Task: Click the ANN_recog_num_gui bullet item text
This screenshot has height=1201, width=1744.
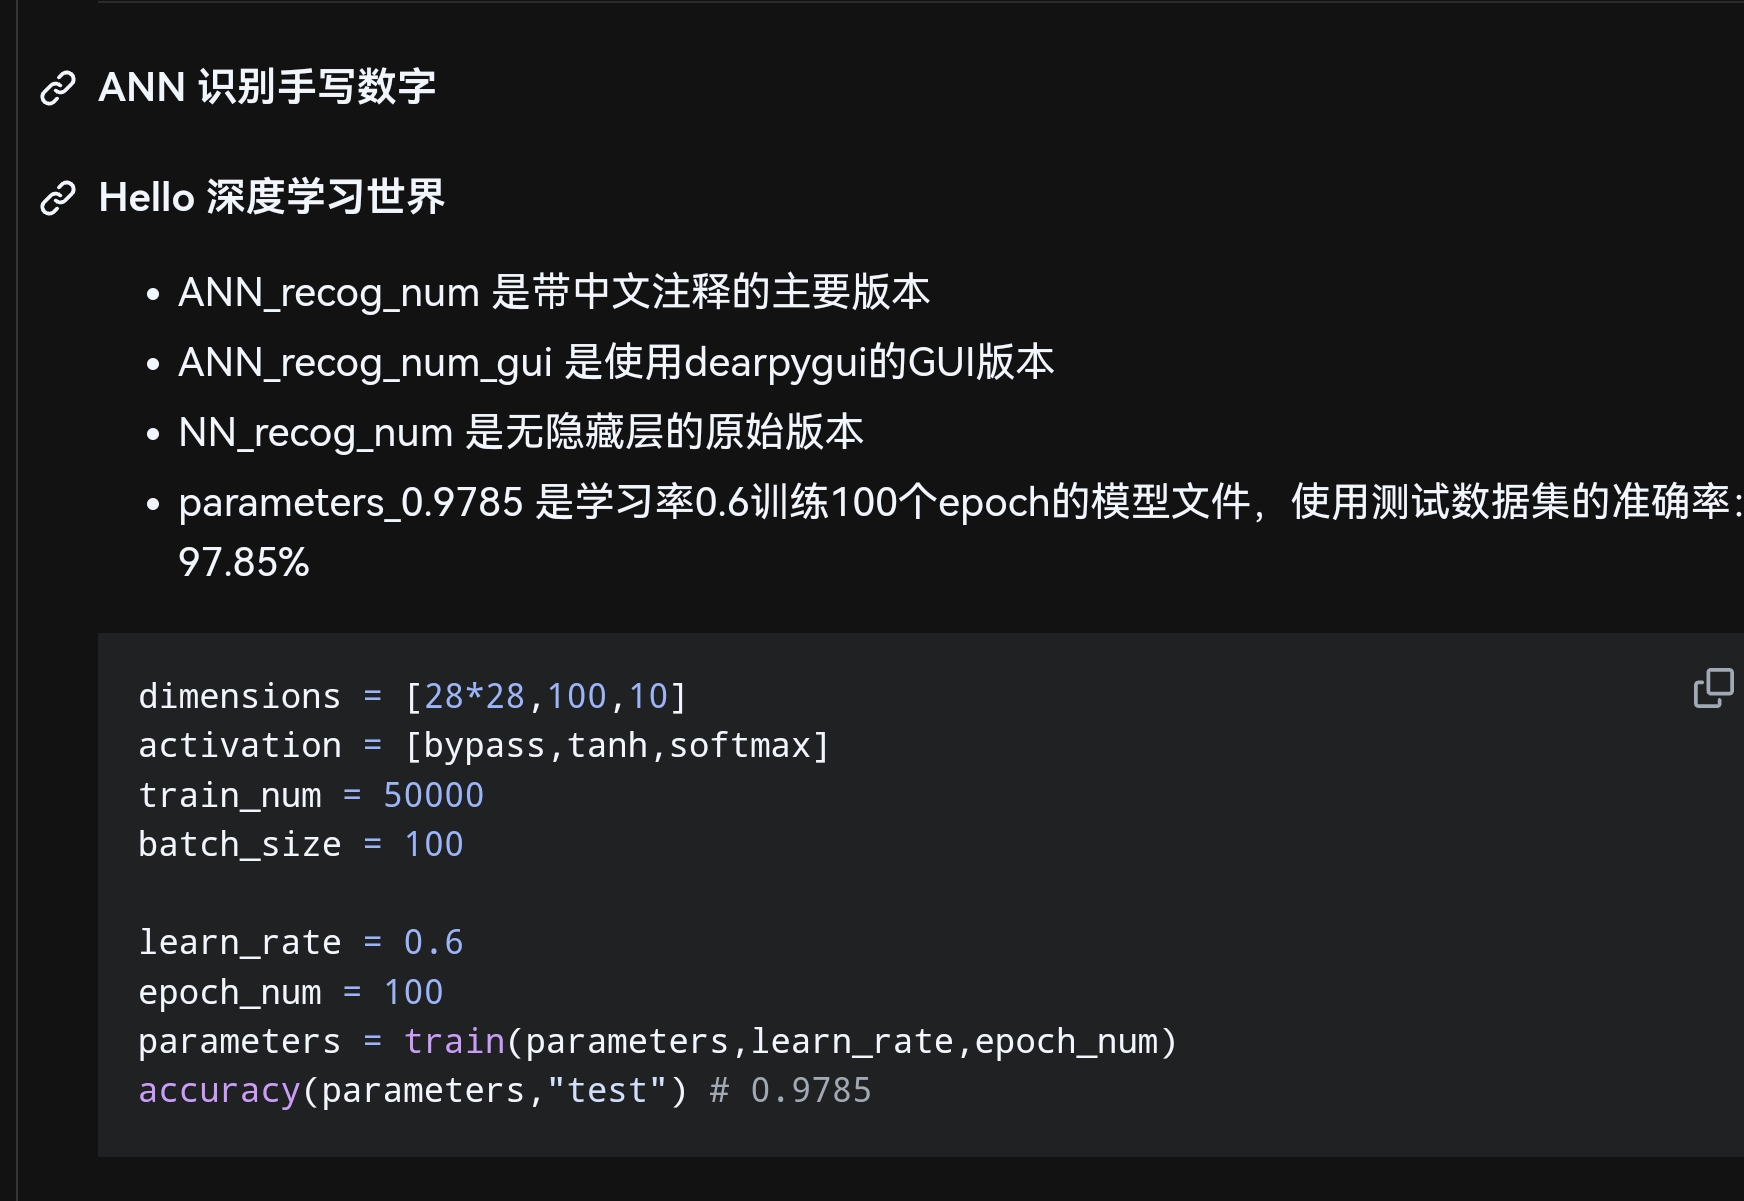Action: pos(616,362)
